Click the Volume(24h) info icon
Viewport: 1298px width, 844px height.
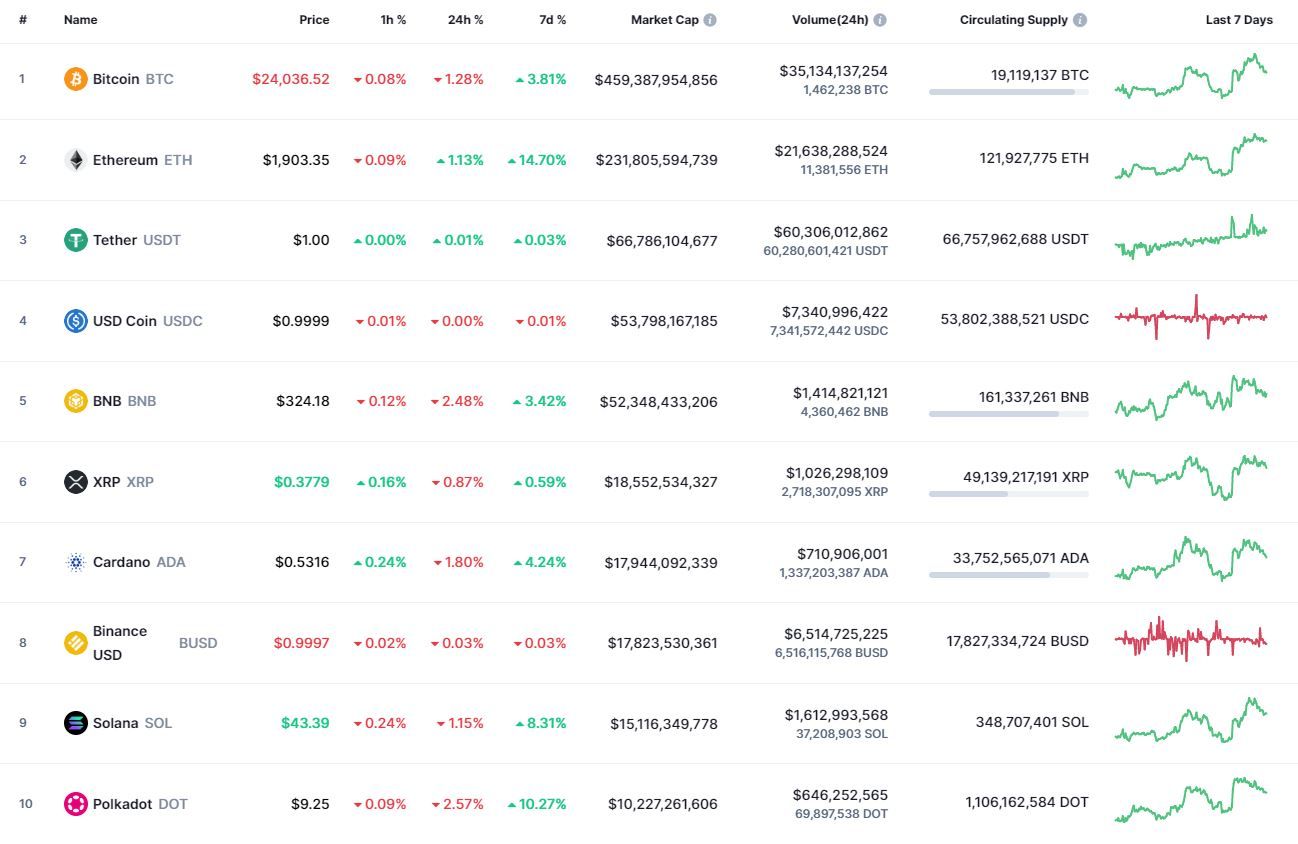coord(880,20)
